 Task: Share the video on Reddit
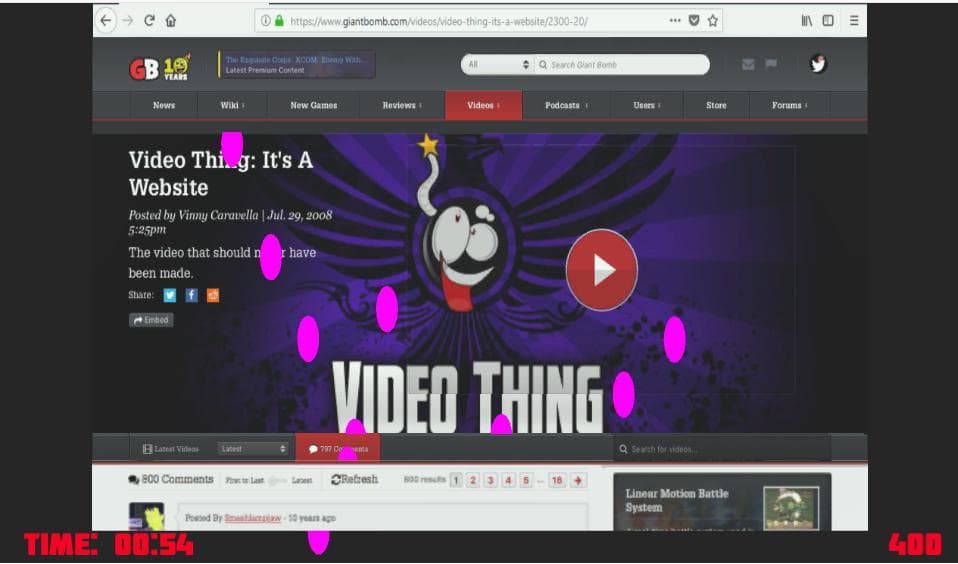pyautogui.click(x=213, y=295)
